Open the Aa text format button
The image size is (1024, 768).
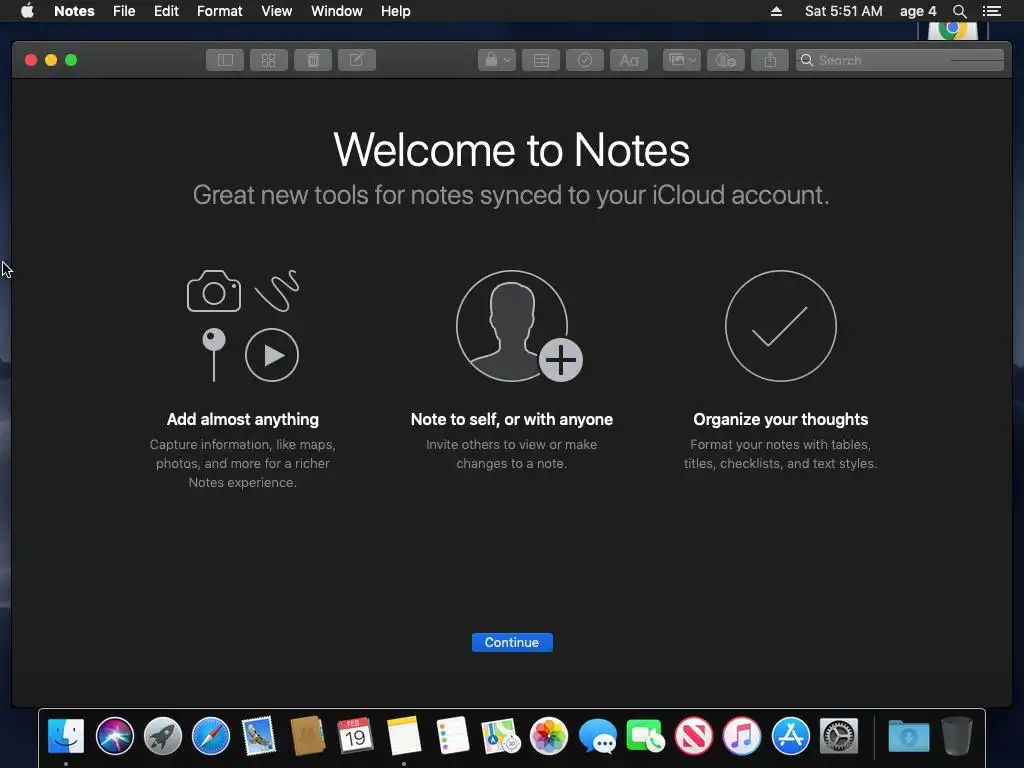[x=629, y=60]
